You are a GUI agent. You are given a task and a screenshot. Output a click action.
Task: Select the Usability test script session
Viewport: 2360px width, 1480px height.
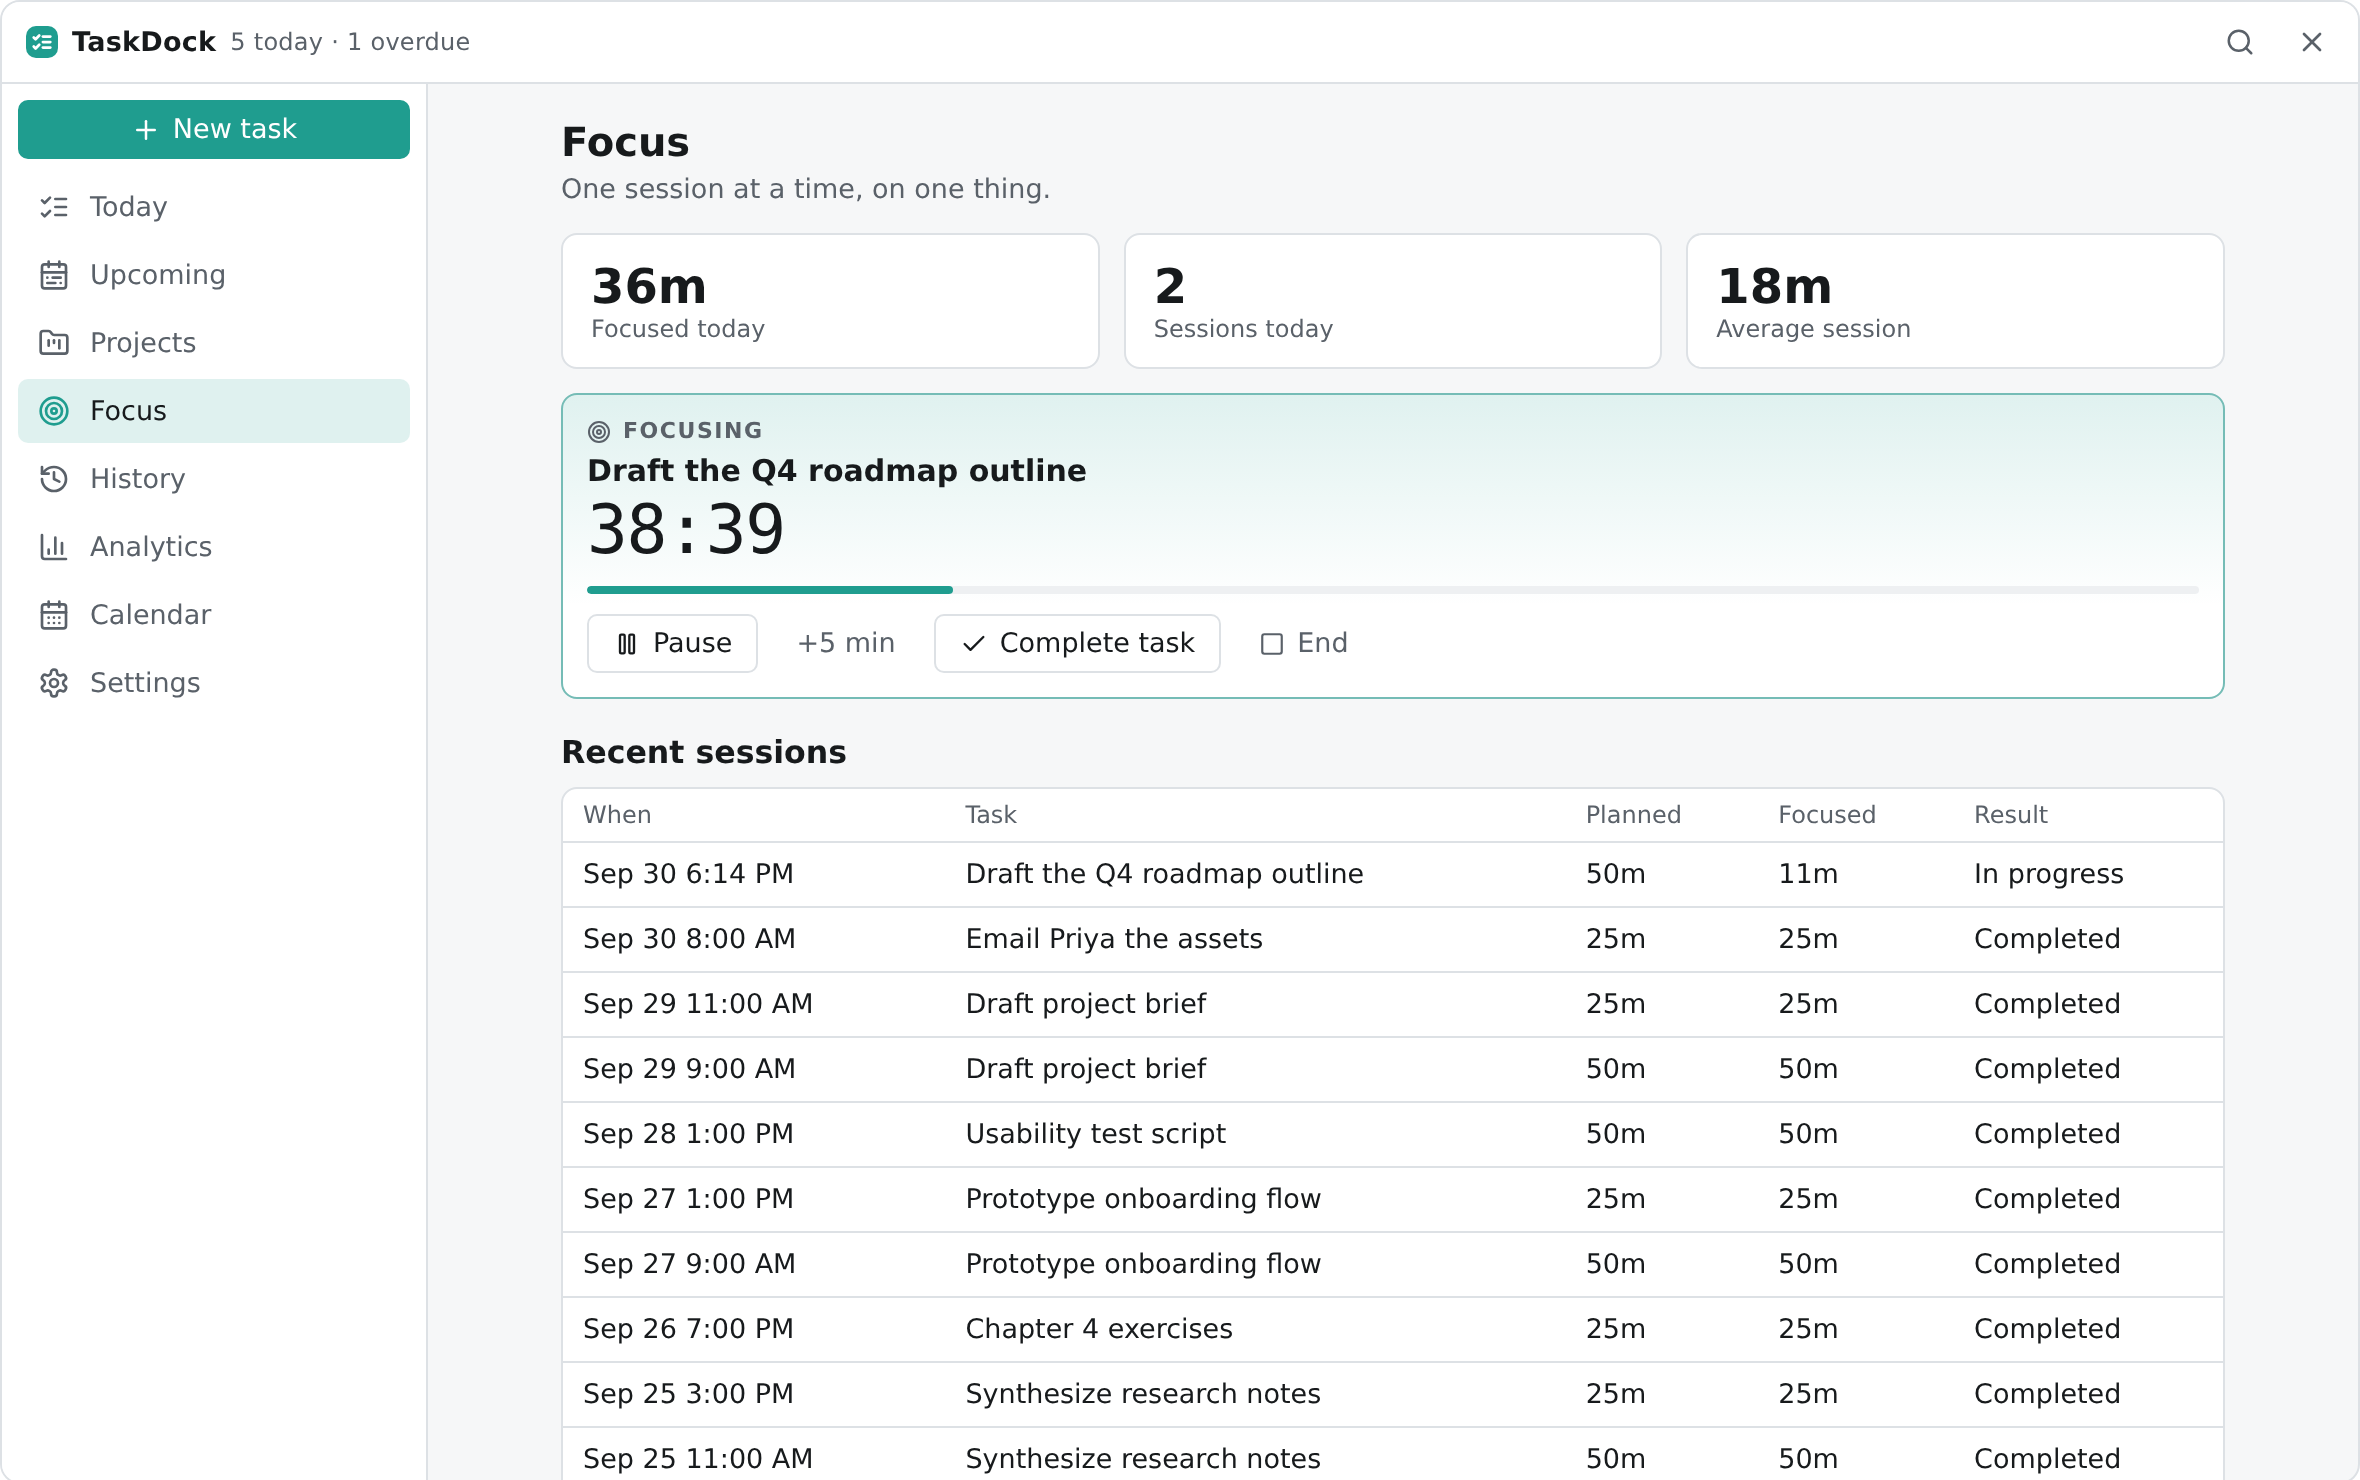point(1393,1134)
